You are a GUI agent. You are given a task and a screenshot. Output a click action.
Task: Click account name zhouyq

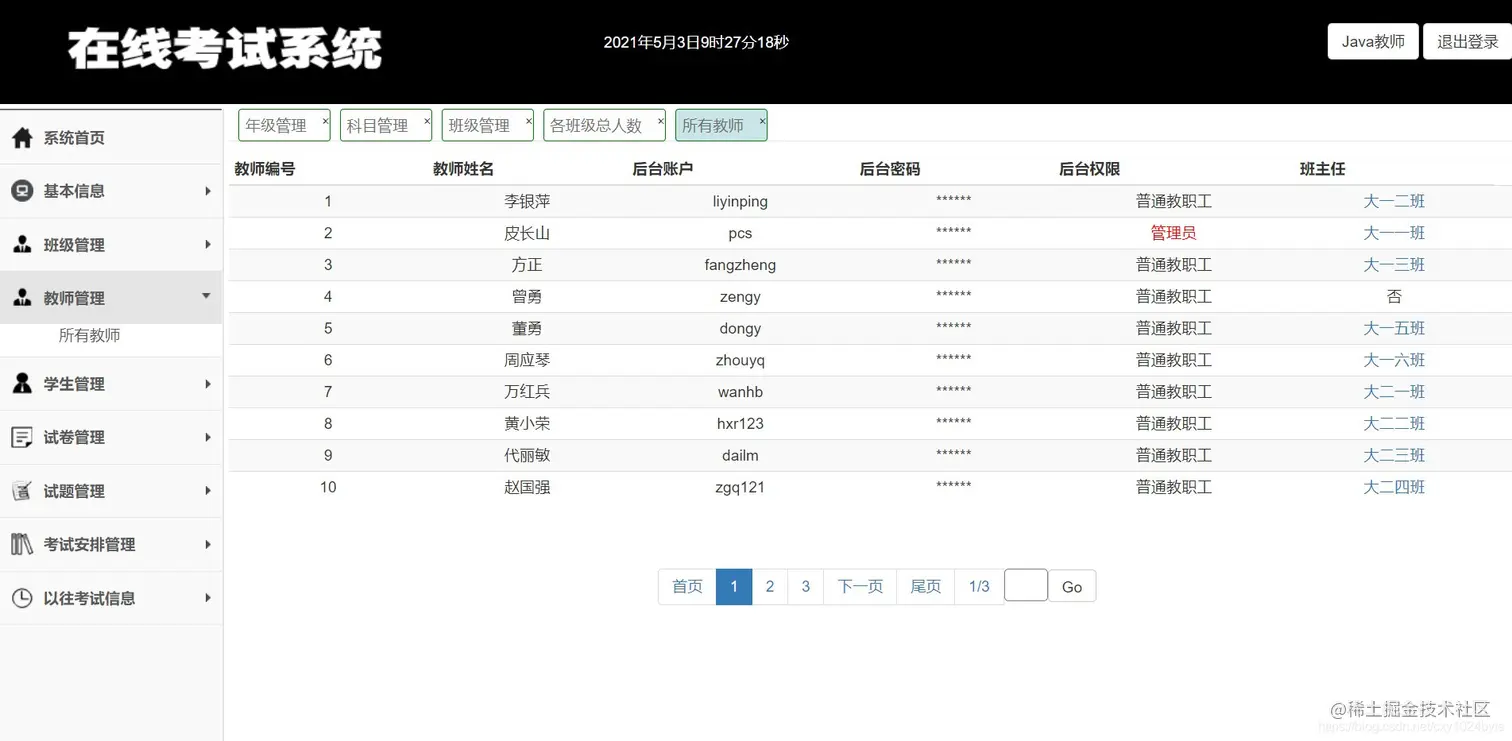740,360
